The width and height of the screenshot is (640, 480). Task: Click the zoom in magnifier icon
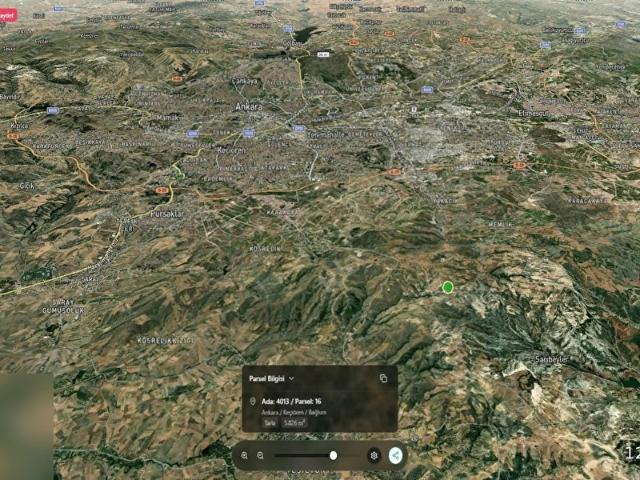tap(244, 456)
